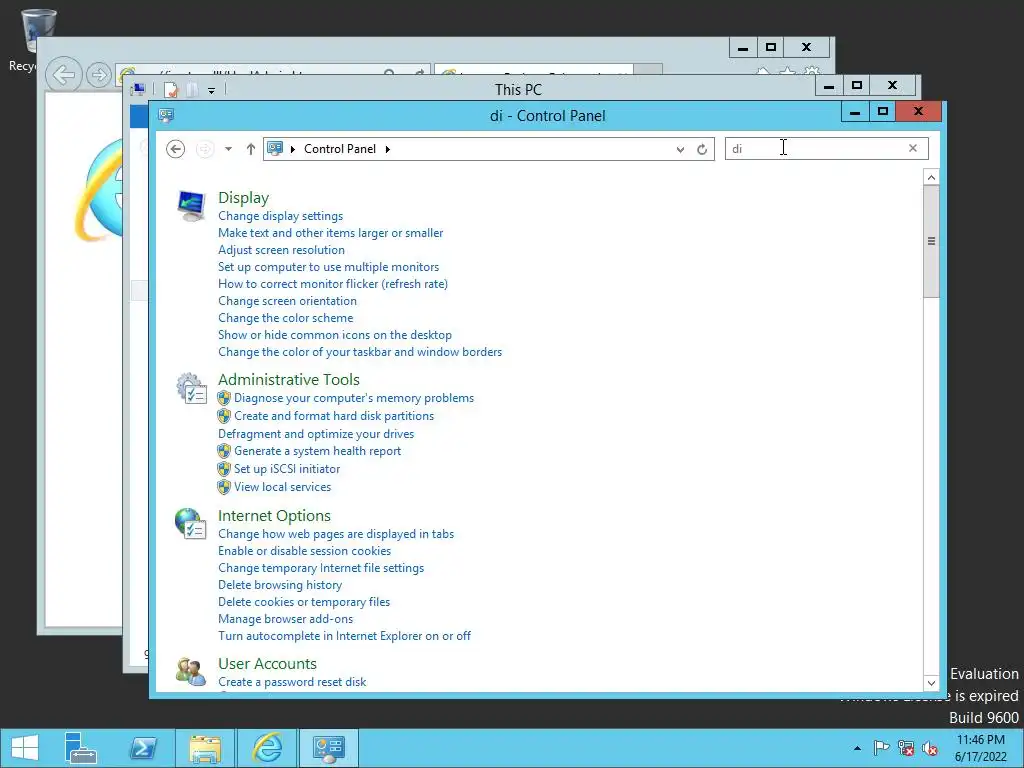Open Create a password reset disk
Image resolution: width=1024 pixels, height=768 pixels.
(292, 682)
